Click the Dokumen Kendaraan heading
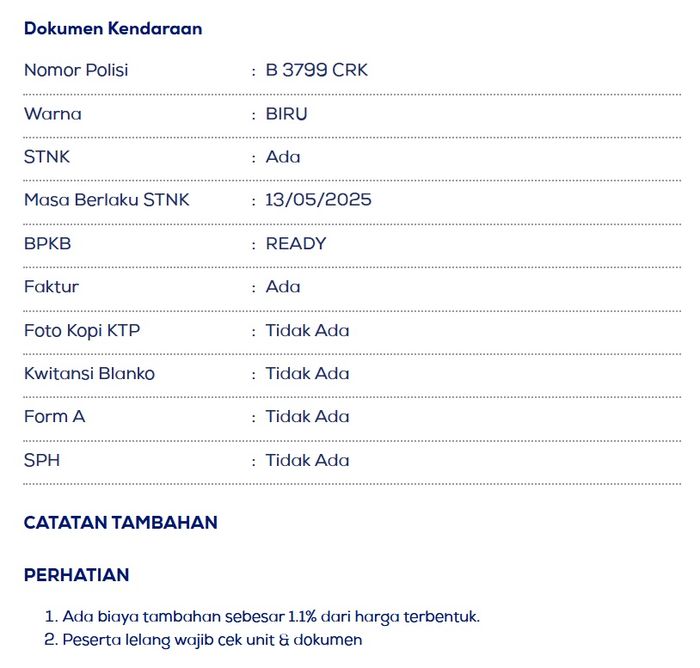The height and width of the screenshot is (668, 700). [x=113, y=28]
